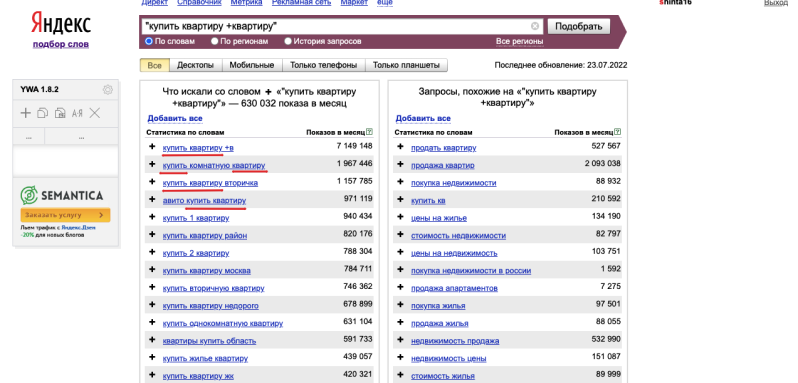Add продажа апартаментов via plus icon
The height and width of the screenshot is (383, 798).
pos(400,287)
